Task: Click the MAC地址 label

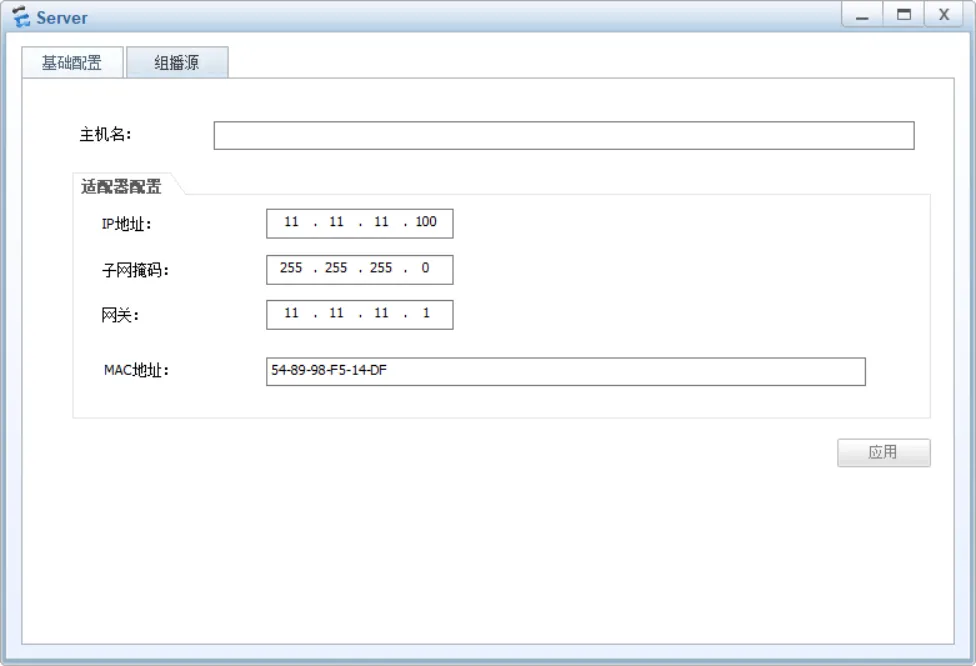Action: coord(136,370)
